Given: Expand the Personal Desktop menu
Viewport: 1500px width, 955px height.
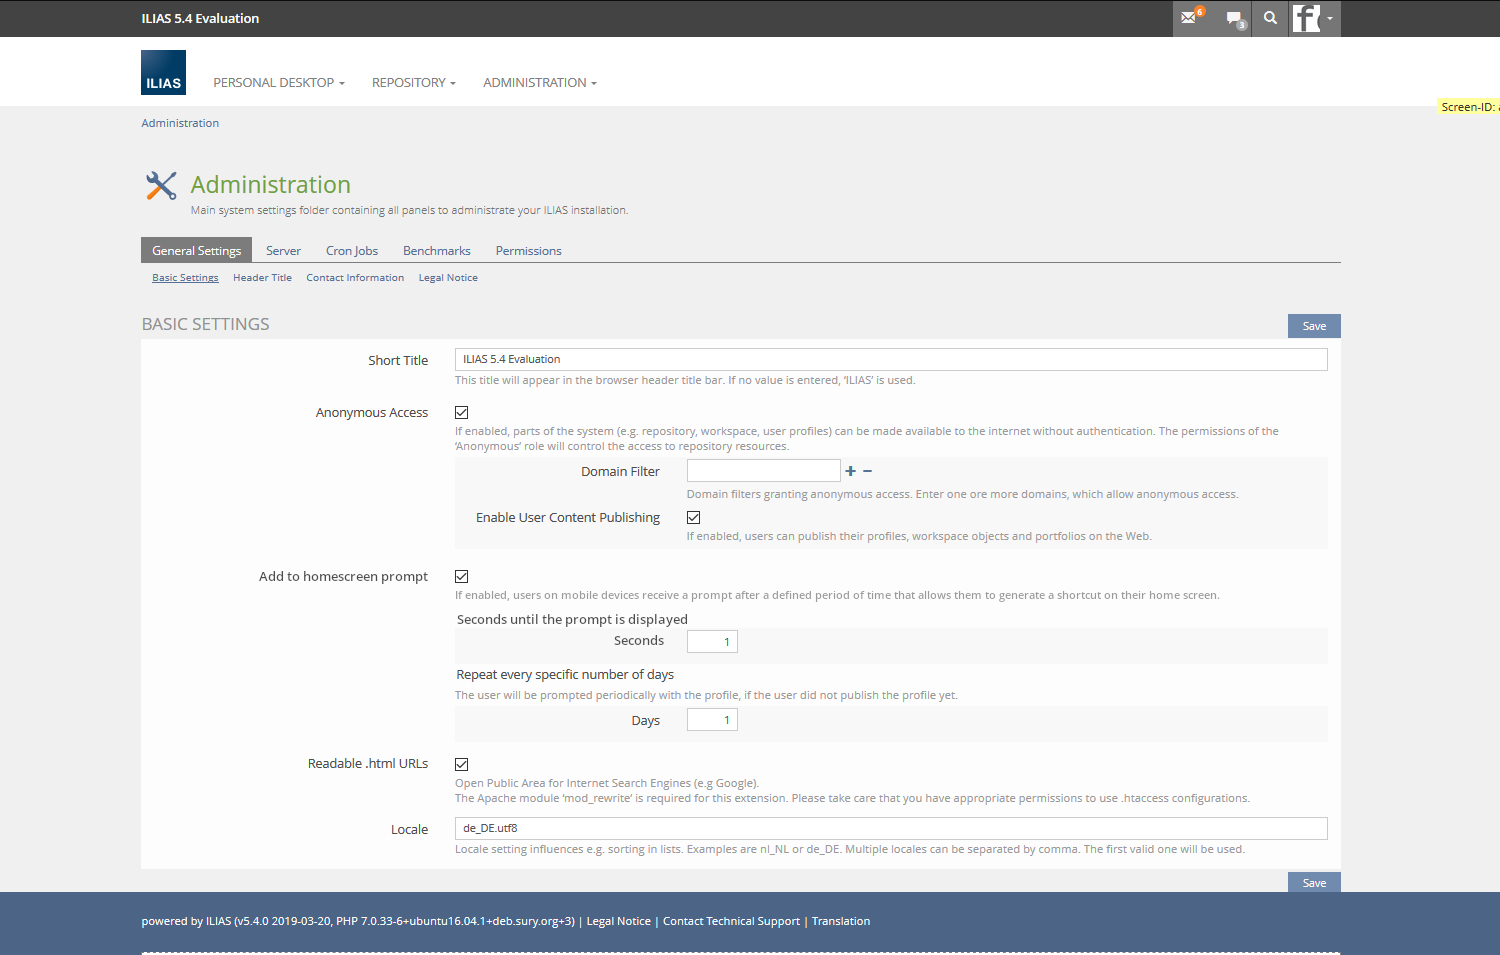Looking at the screenshot, I should (x=278, y=83).
